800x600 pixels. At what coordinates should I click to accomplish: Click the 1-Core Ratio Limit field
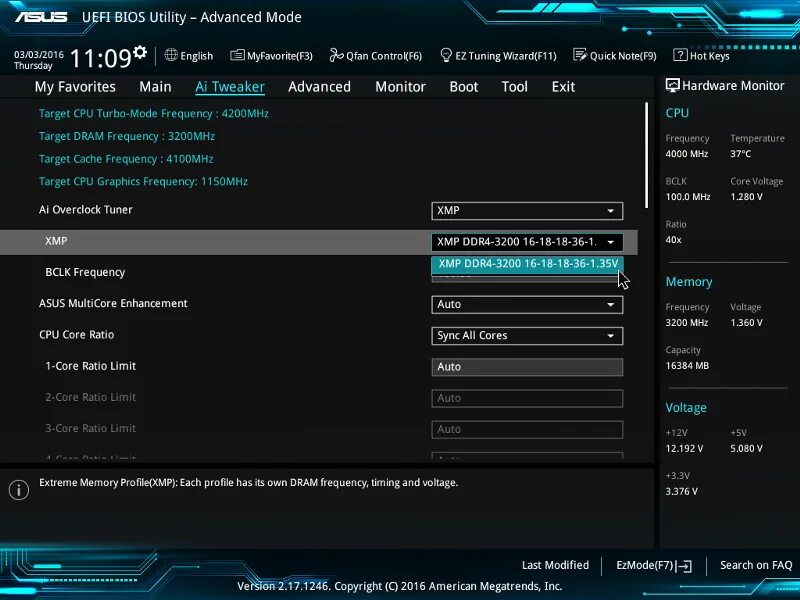click(x=527, y=367)
